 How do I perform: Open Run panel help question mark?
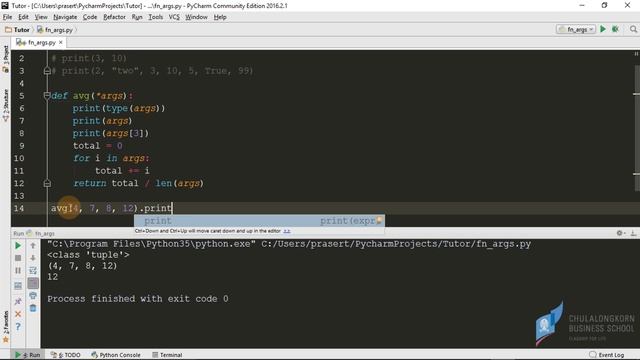[18, 327]
